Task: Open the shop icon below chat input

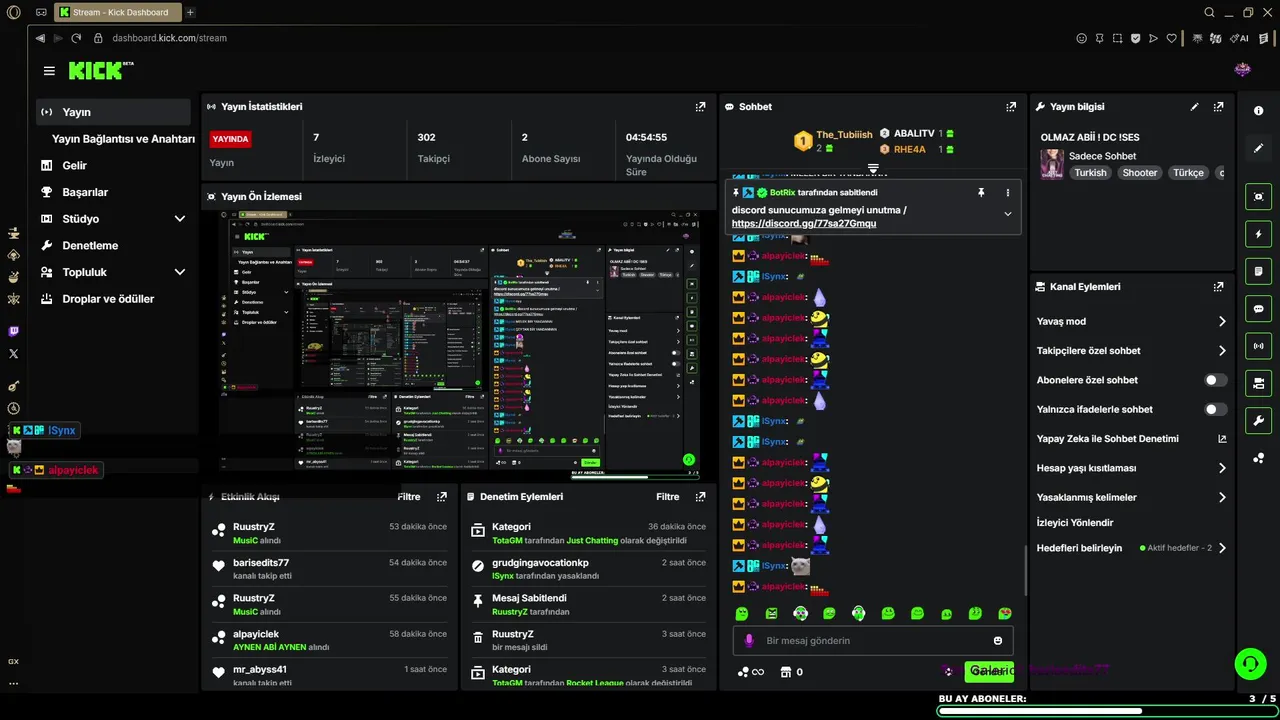Action: (786, 672)
